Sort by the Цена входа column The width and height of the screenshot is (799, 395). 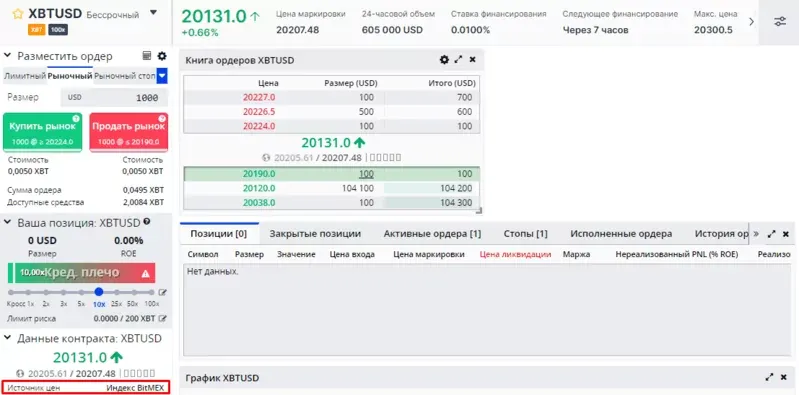352,254
